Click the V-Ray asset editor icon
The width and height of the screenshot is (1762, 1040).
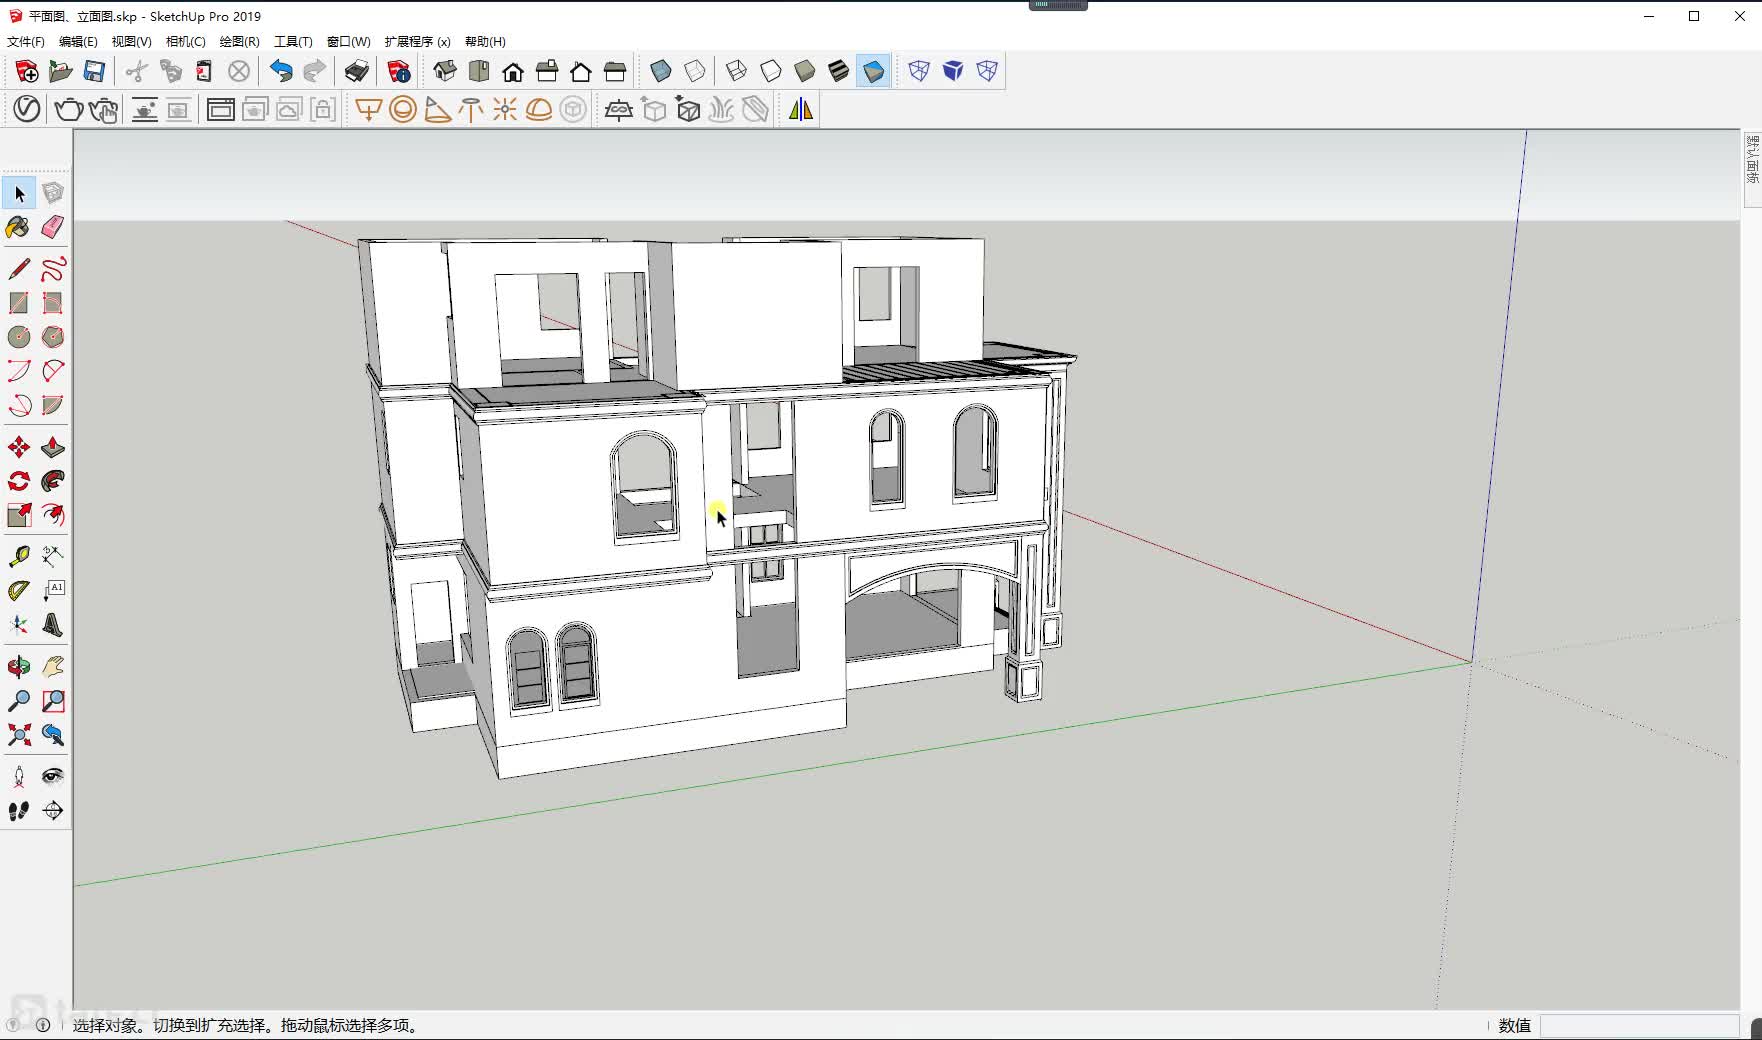[27, 109]
